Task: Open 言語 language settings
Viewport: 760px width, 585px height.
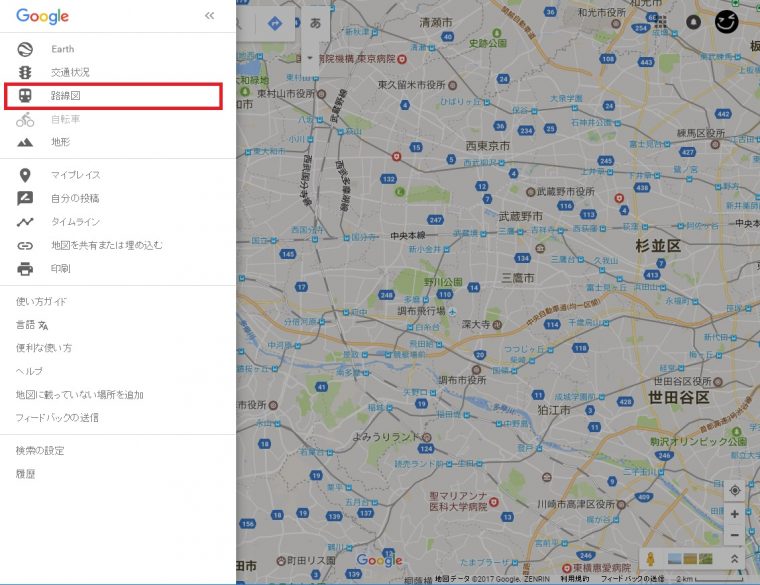Action: (x=32, y=325)
